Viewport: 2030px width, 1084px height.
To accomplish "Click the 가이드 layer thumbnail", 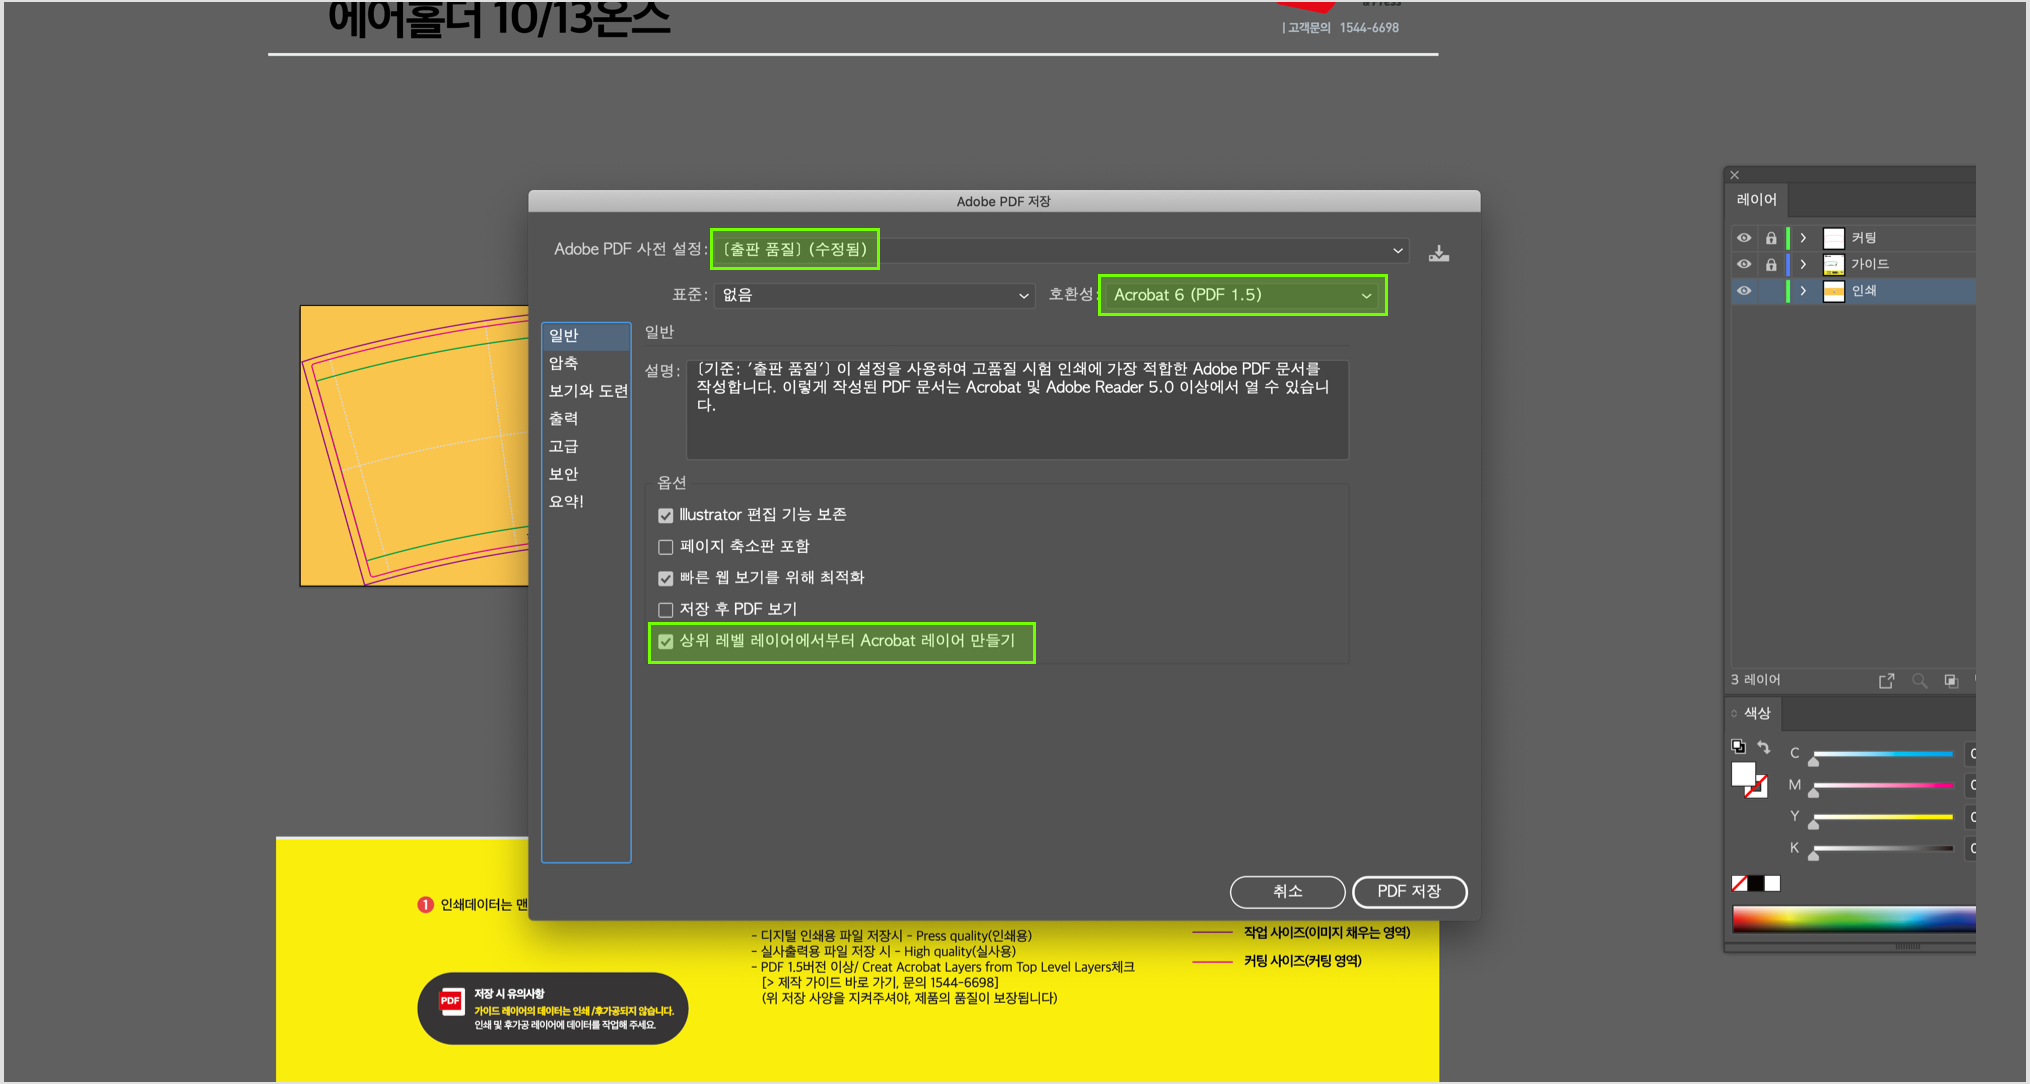I will tap(1833, 265).
